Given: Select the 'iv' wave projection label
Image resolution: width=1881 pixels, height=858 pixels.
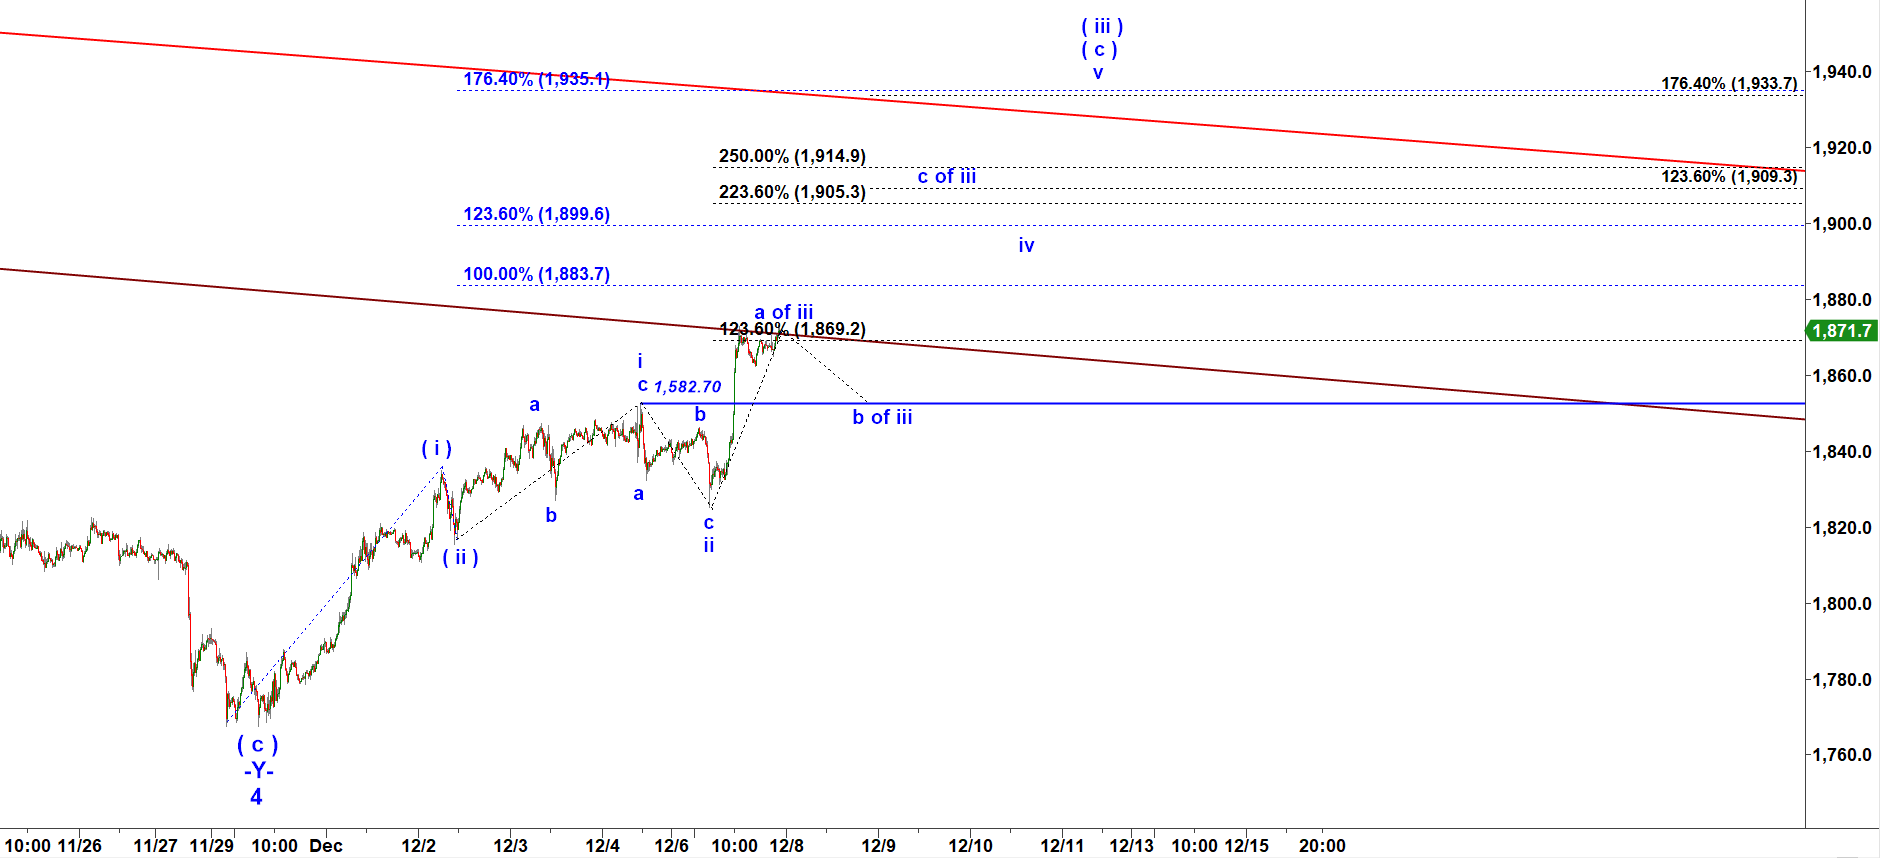Looking at the screenshot, I should (1026, 246).
